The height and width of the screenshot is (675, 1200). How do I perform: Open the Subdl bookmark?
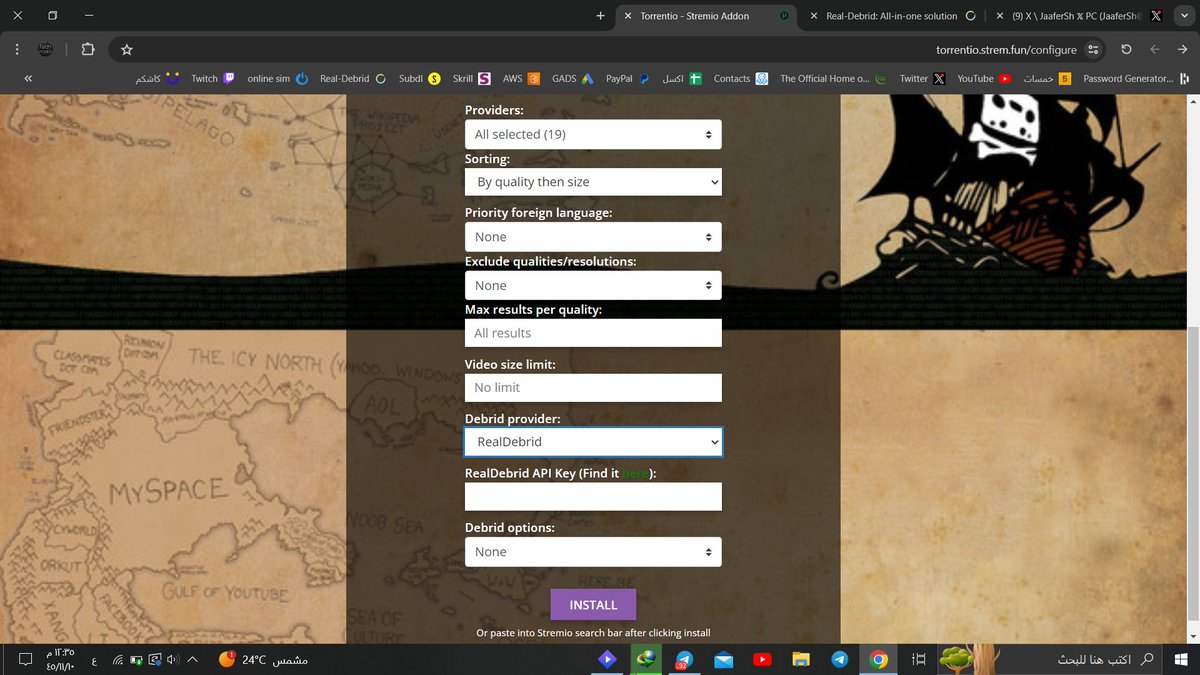419,78
